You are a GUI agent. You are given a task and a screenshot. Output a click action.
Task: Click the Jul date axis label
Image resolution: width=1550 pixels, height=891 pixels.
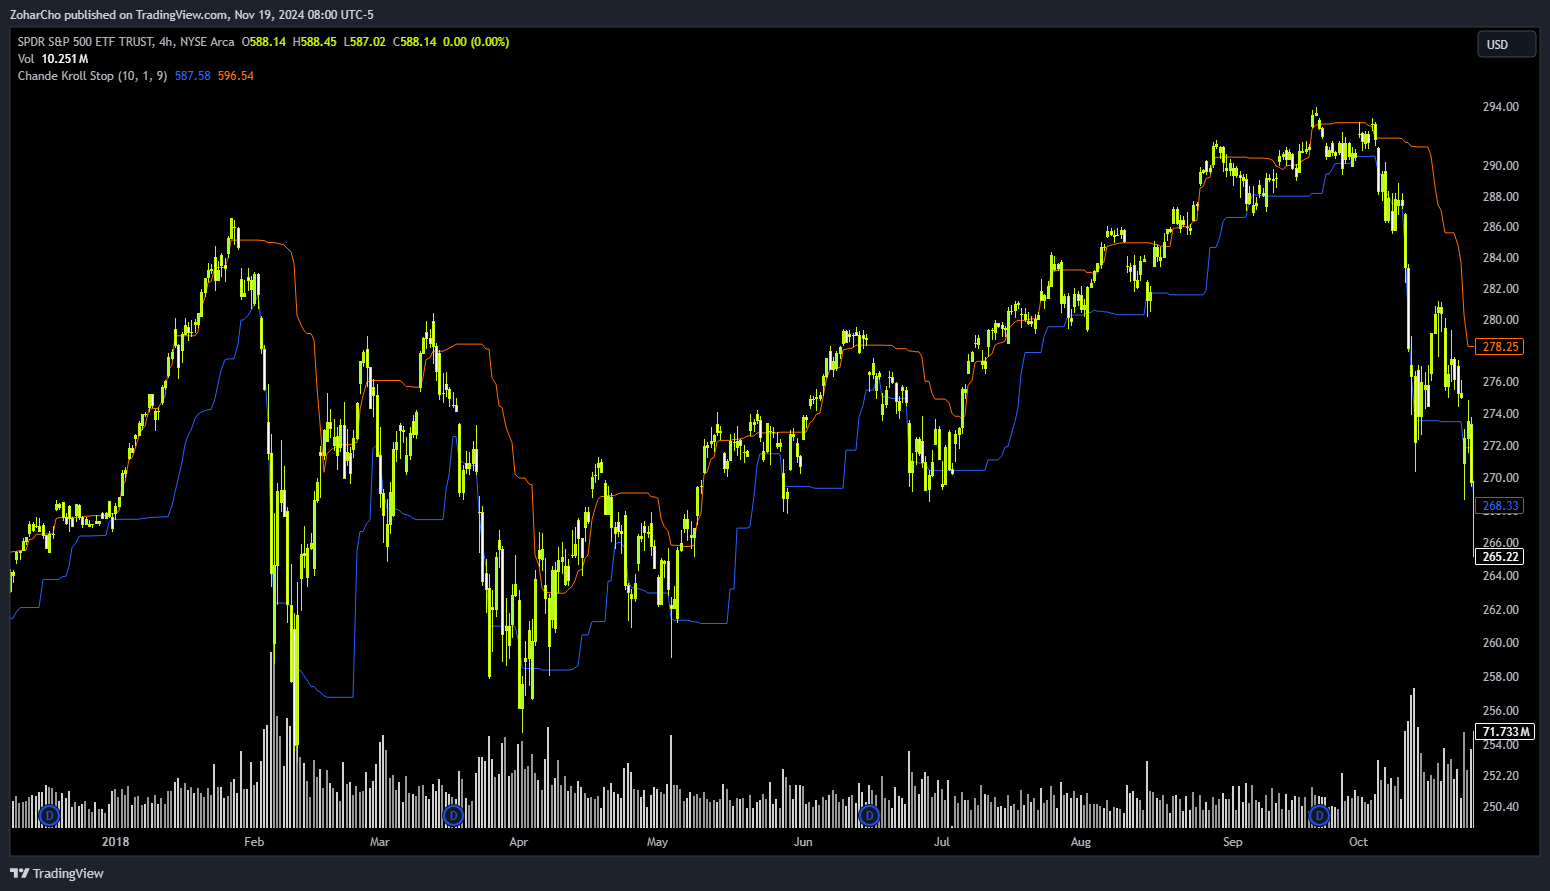pyautogui.click(x=941, y=842)
